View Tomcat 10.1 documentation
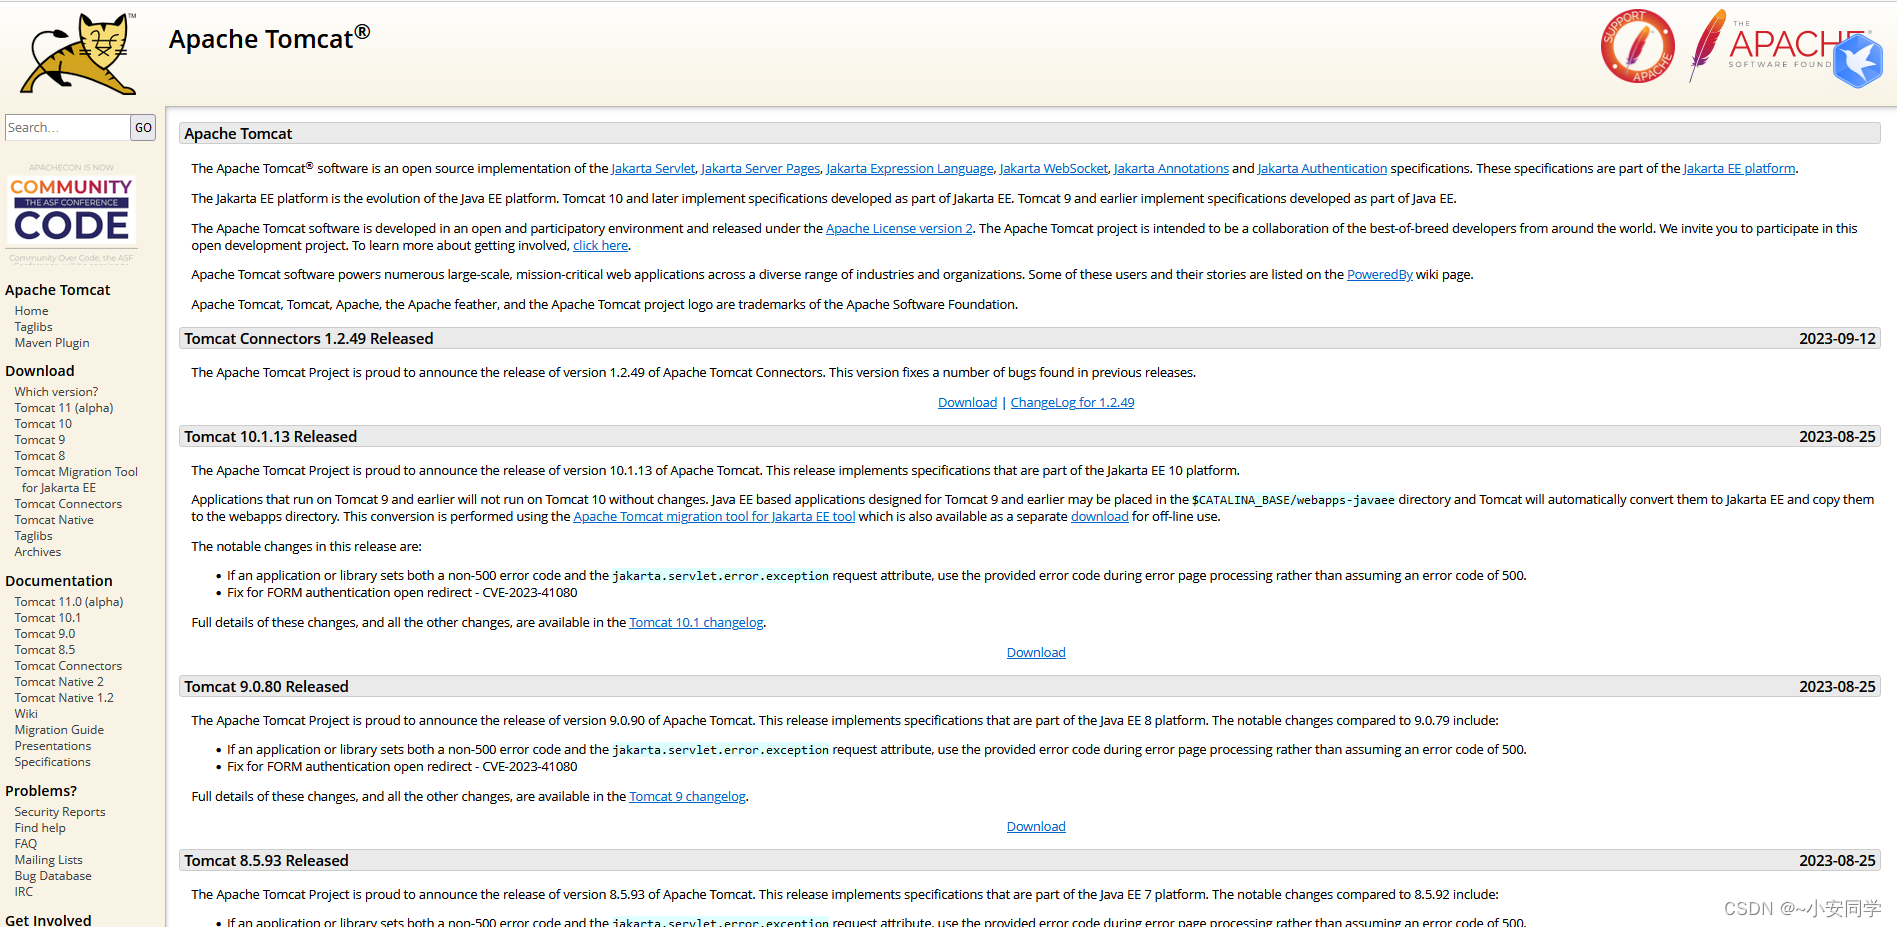This screenshot has width=1897, height=927. [x=48, y=618]
